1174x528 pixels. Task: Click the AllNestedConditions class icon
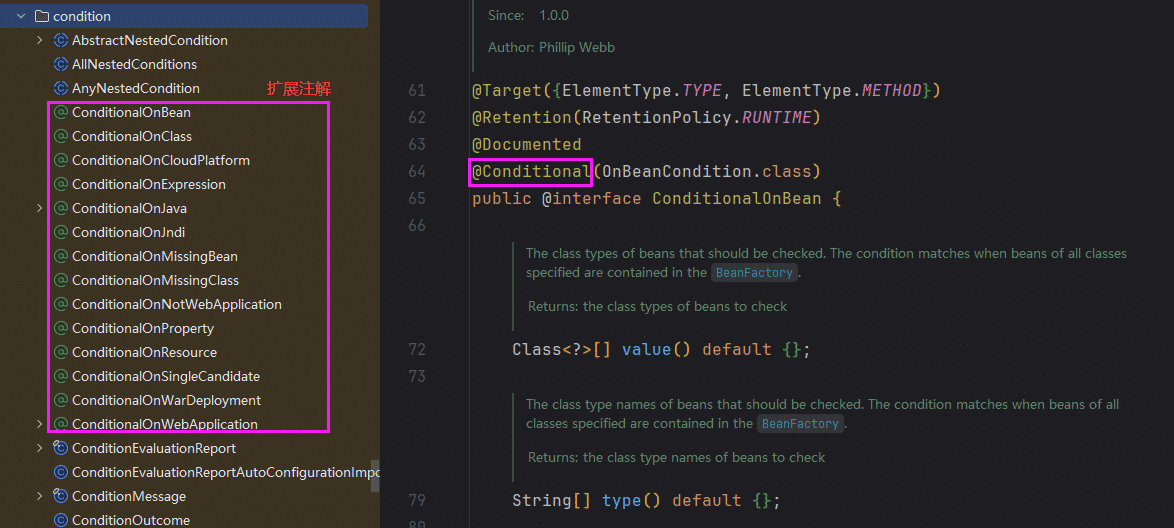[x=61, y=64]
